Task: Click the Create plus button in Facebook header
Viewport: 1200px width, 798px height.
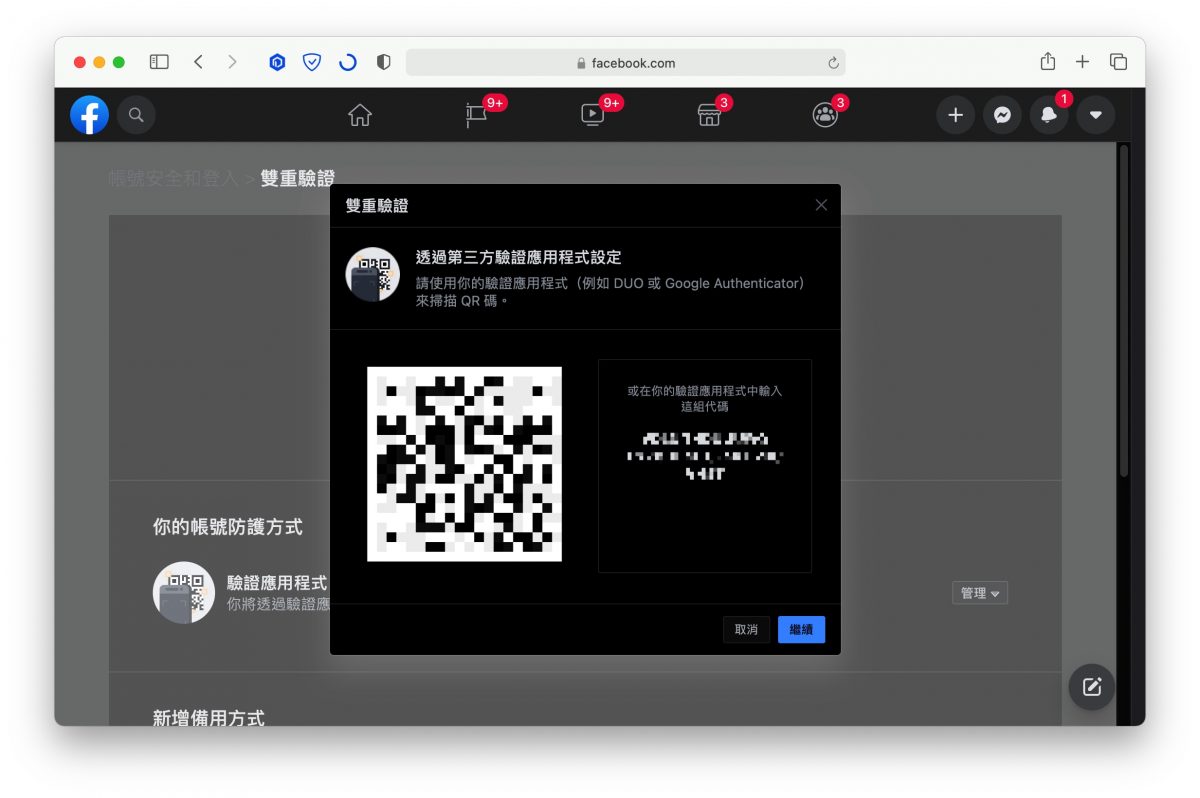Action: click(955, 115)
